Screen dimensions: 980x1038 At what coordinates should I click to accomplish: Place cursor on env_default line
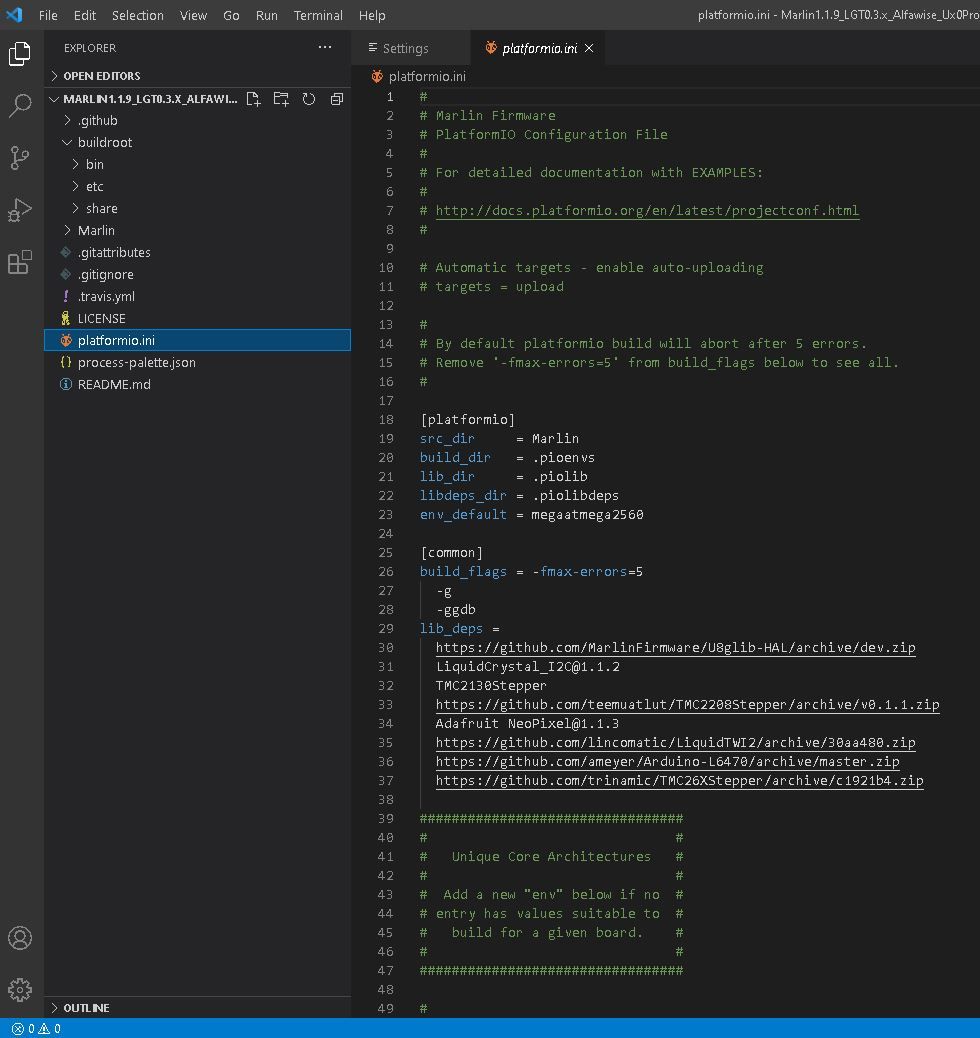[532, 514]
